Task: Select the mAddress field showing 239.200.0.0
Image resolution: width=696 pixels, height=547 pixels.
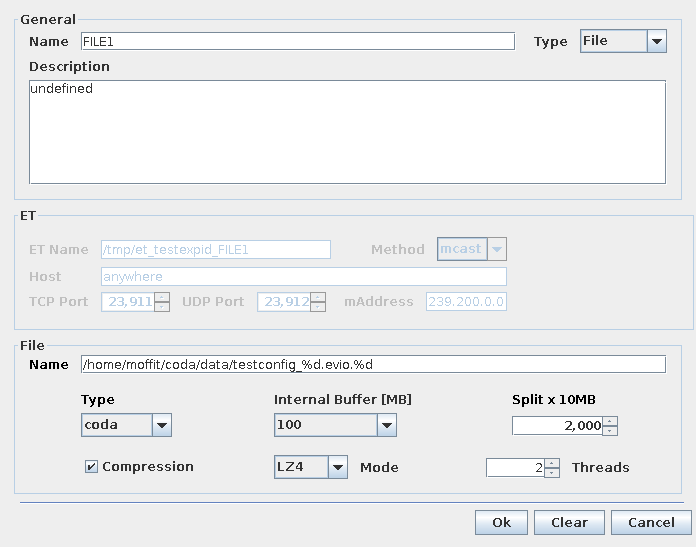Action: pos(466,301)
